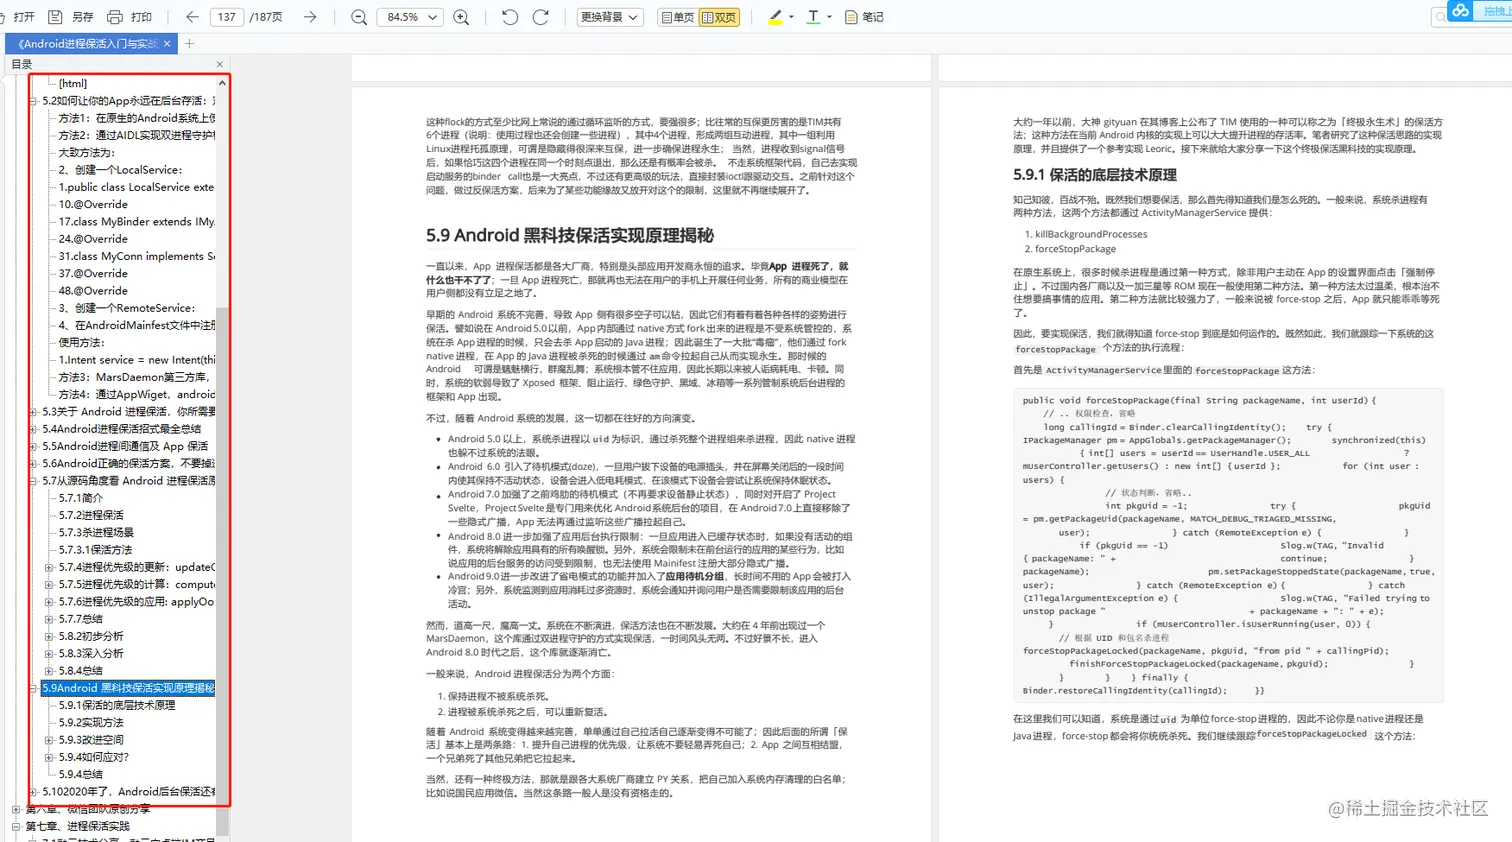Click the zoom out magnifier icon
This screenshot has height=842, width=1512.
[359, 17]
